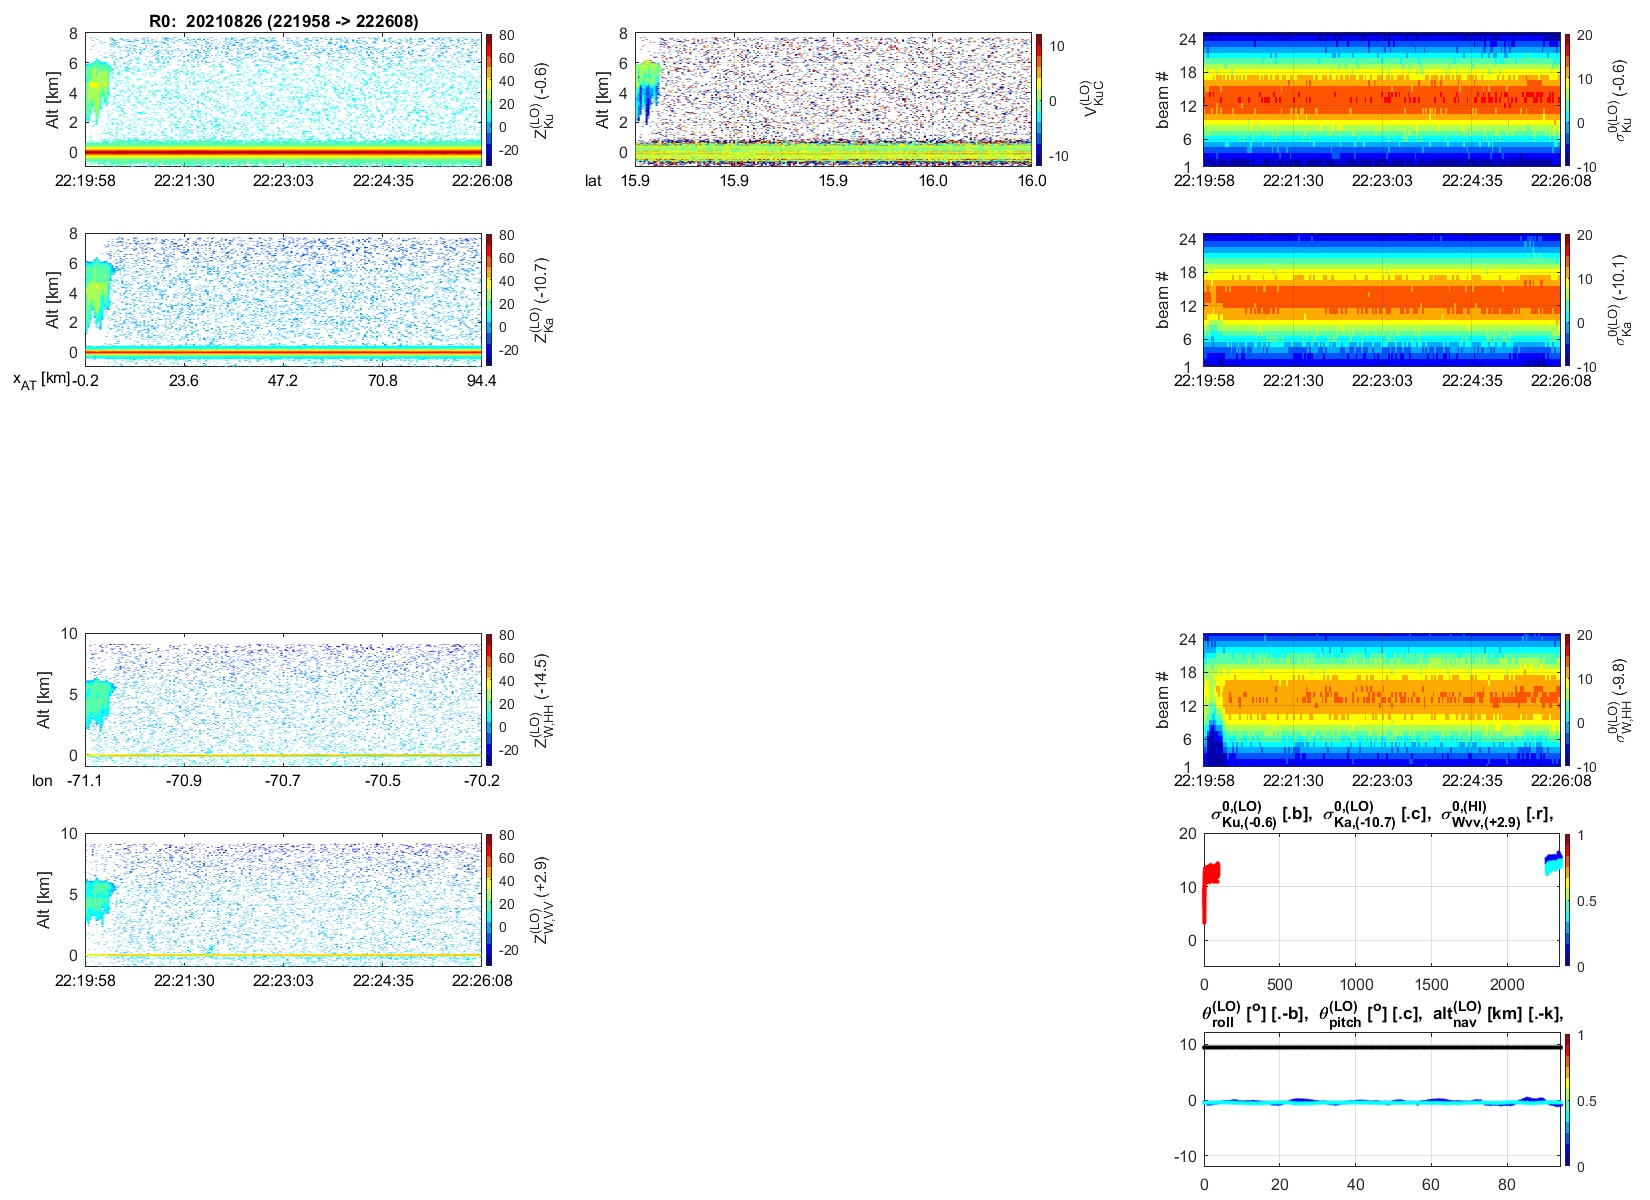Click the Z Ka (-10.7) colorbar
This screenshot has width=1650, height=1200.
(x=489, y=298)
